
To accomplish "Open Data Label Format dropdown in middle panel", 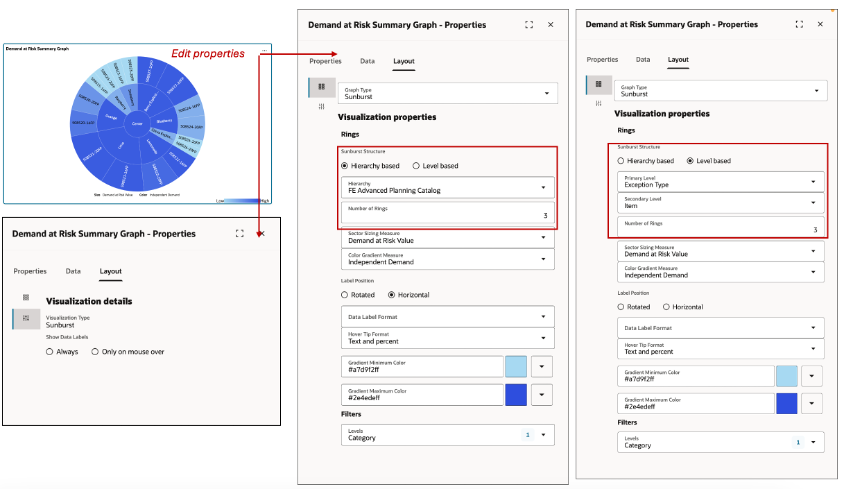I will [x=448, y=317].
